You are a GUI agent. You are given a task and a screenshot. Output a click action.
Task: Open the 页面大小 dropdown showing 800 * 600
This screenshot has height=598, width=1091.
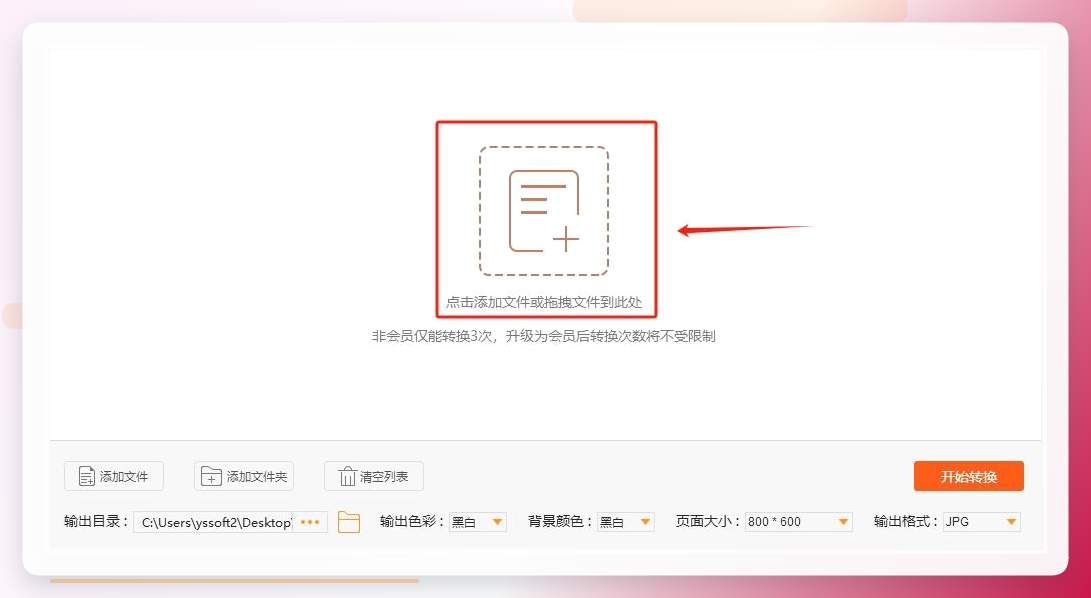799,521
